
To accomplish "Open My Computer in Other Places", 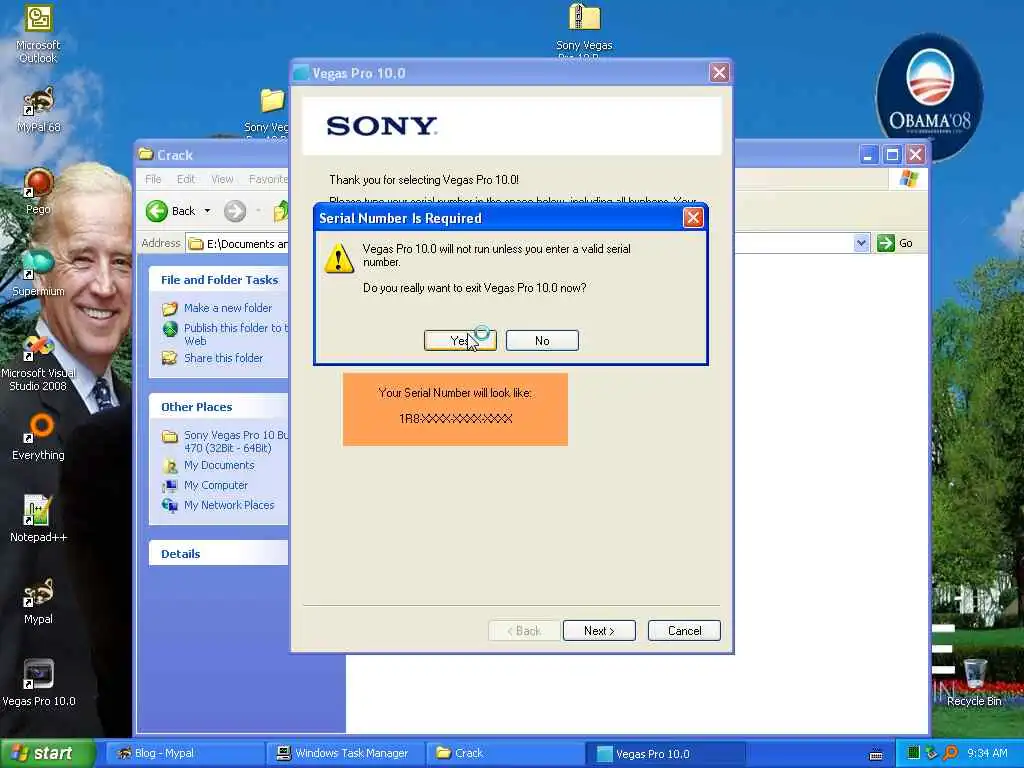I will tap(216, 485).
